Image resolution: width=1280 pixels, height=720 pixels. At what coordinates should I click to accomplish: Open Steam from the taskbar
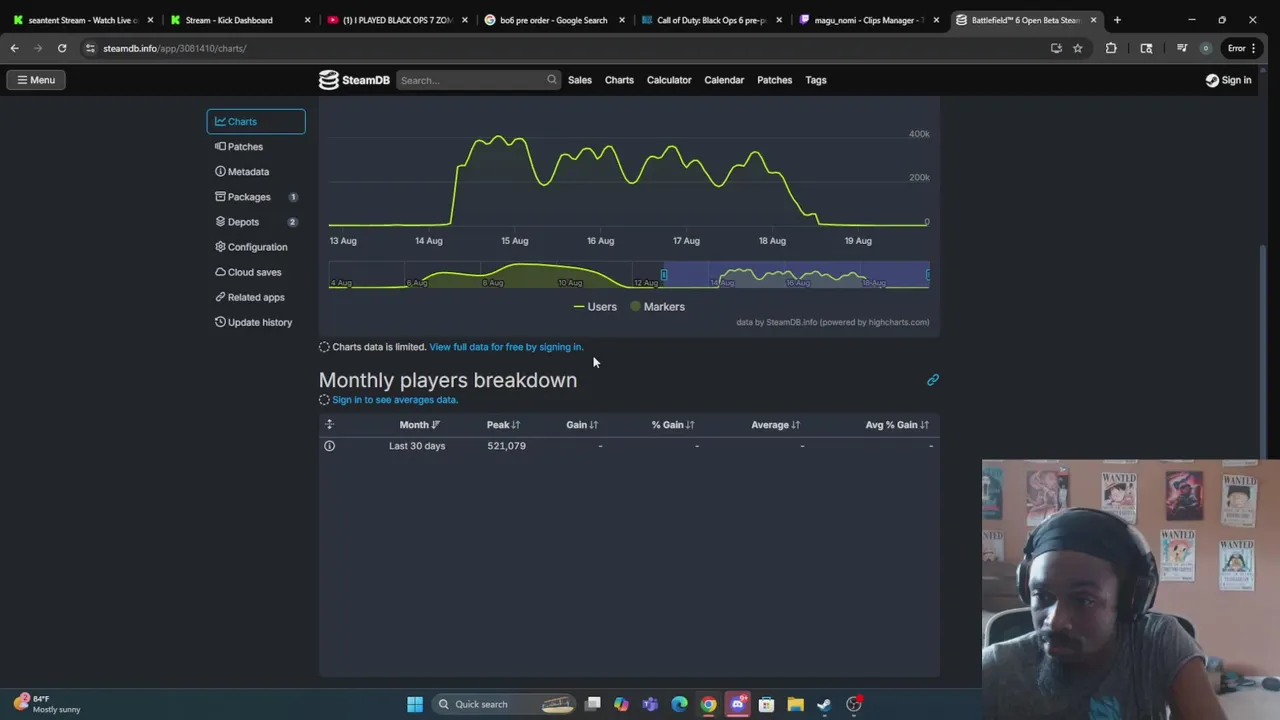coord(824,704)
